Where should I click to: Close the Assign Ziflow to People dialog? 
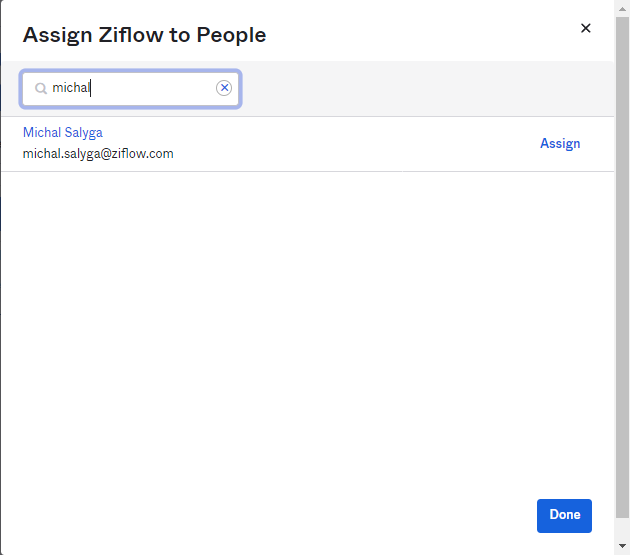[x=586, y=28]
